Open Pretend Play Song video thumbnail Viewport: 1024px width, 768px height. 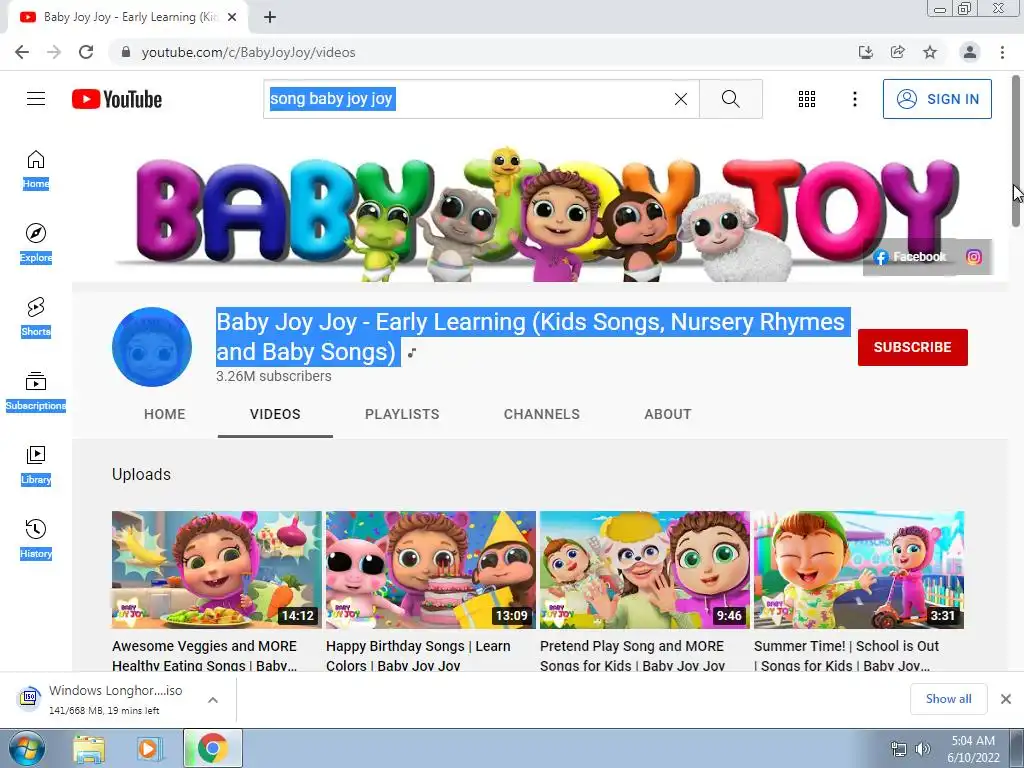(x=645, y=569)
